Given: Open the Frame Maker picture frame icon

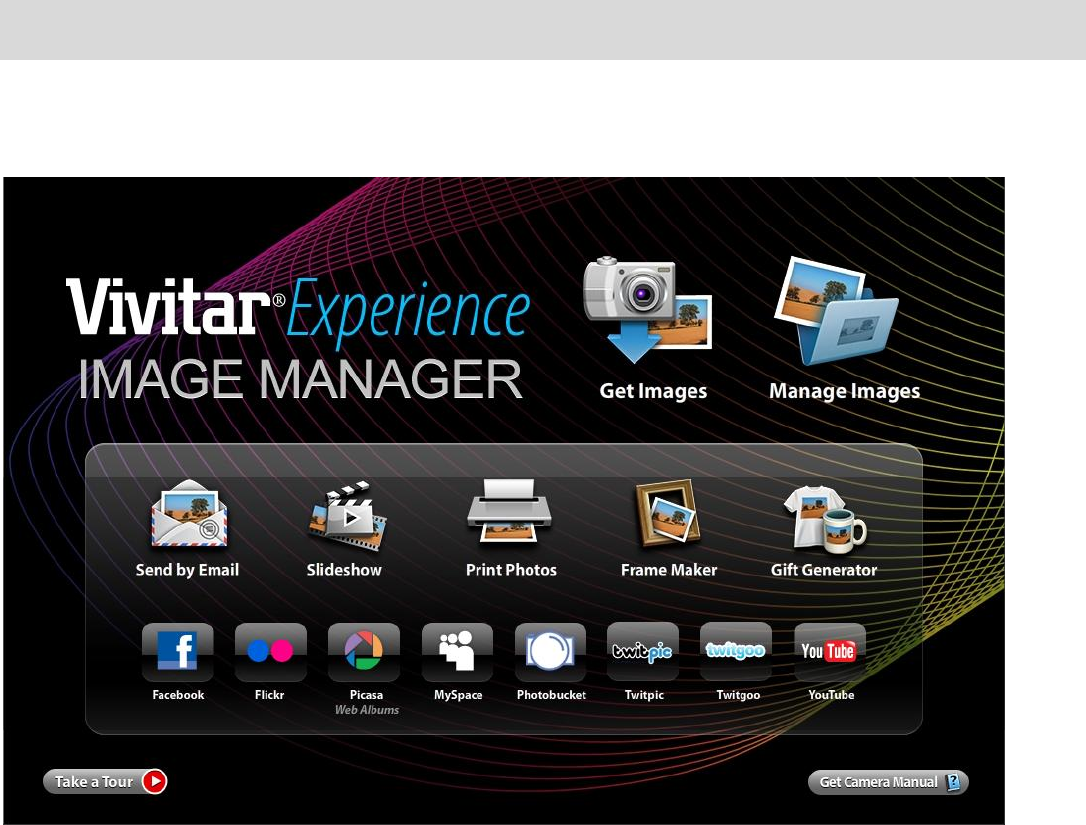Looking at the screenshot, I should (x=668, y=513).
